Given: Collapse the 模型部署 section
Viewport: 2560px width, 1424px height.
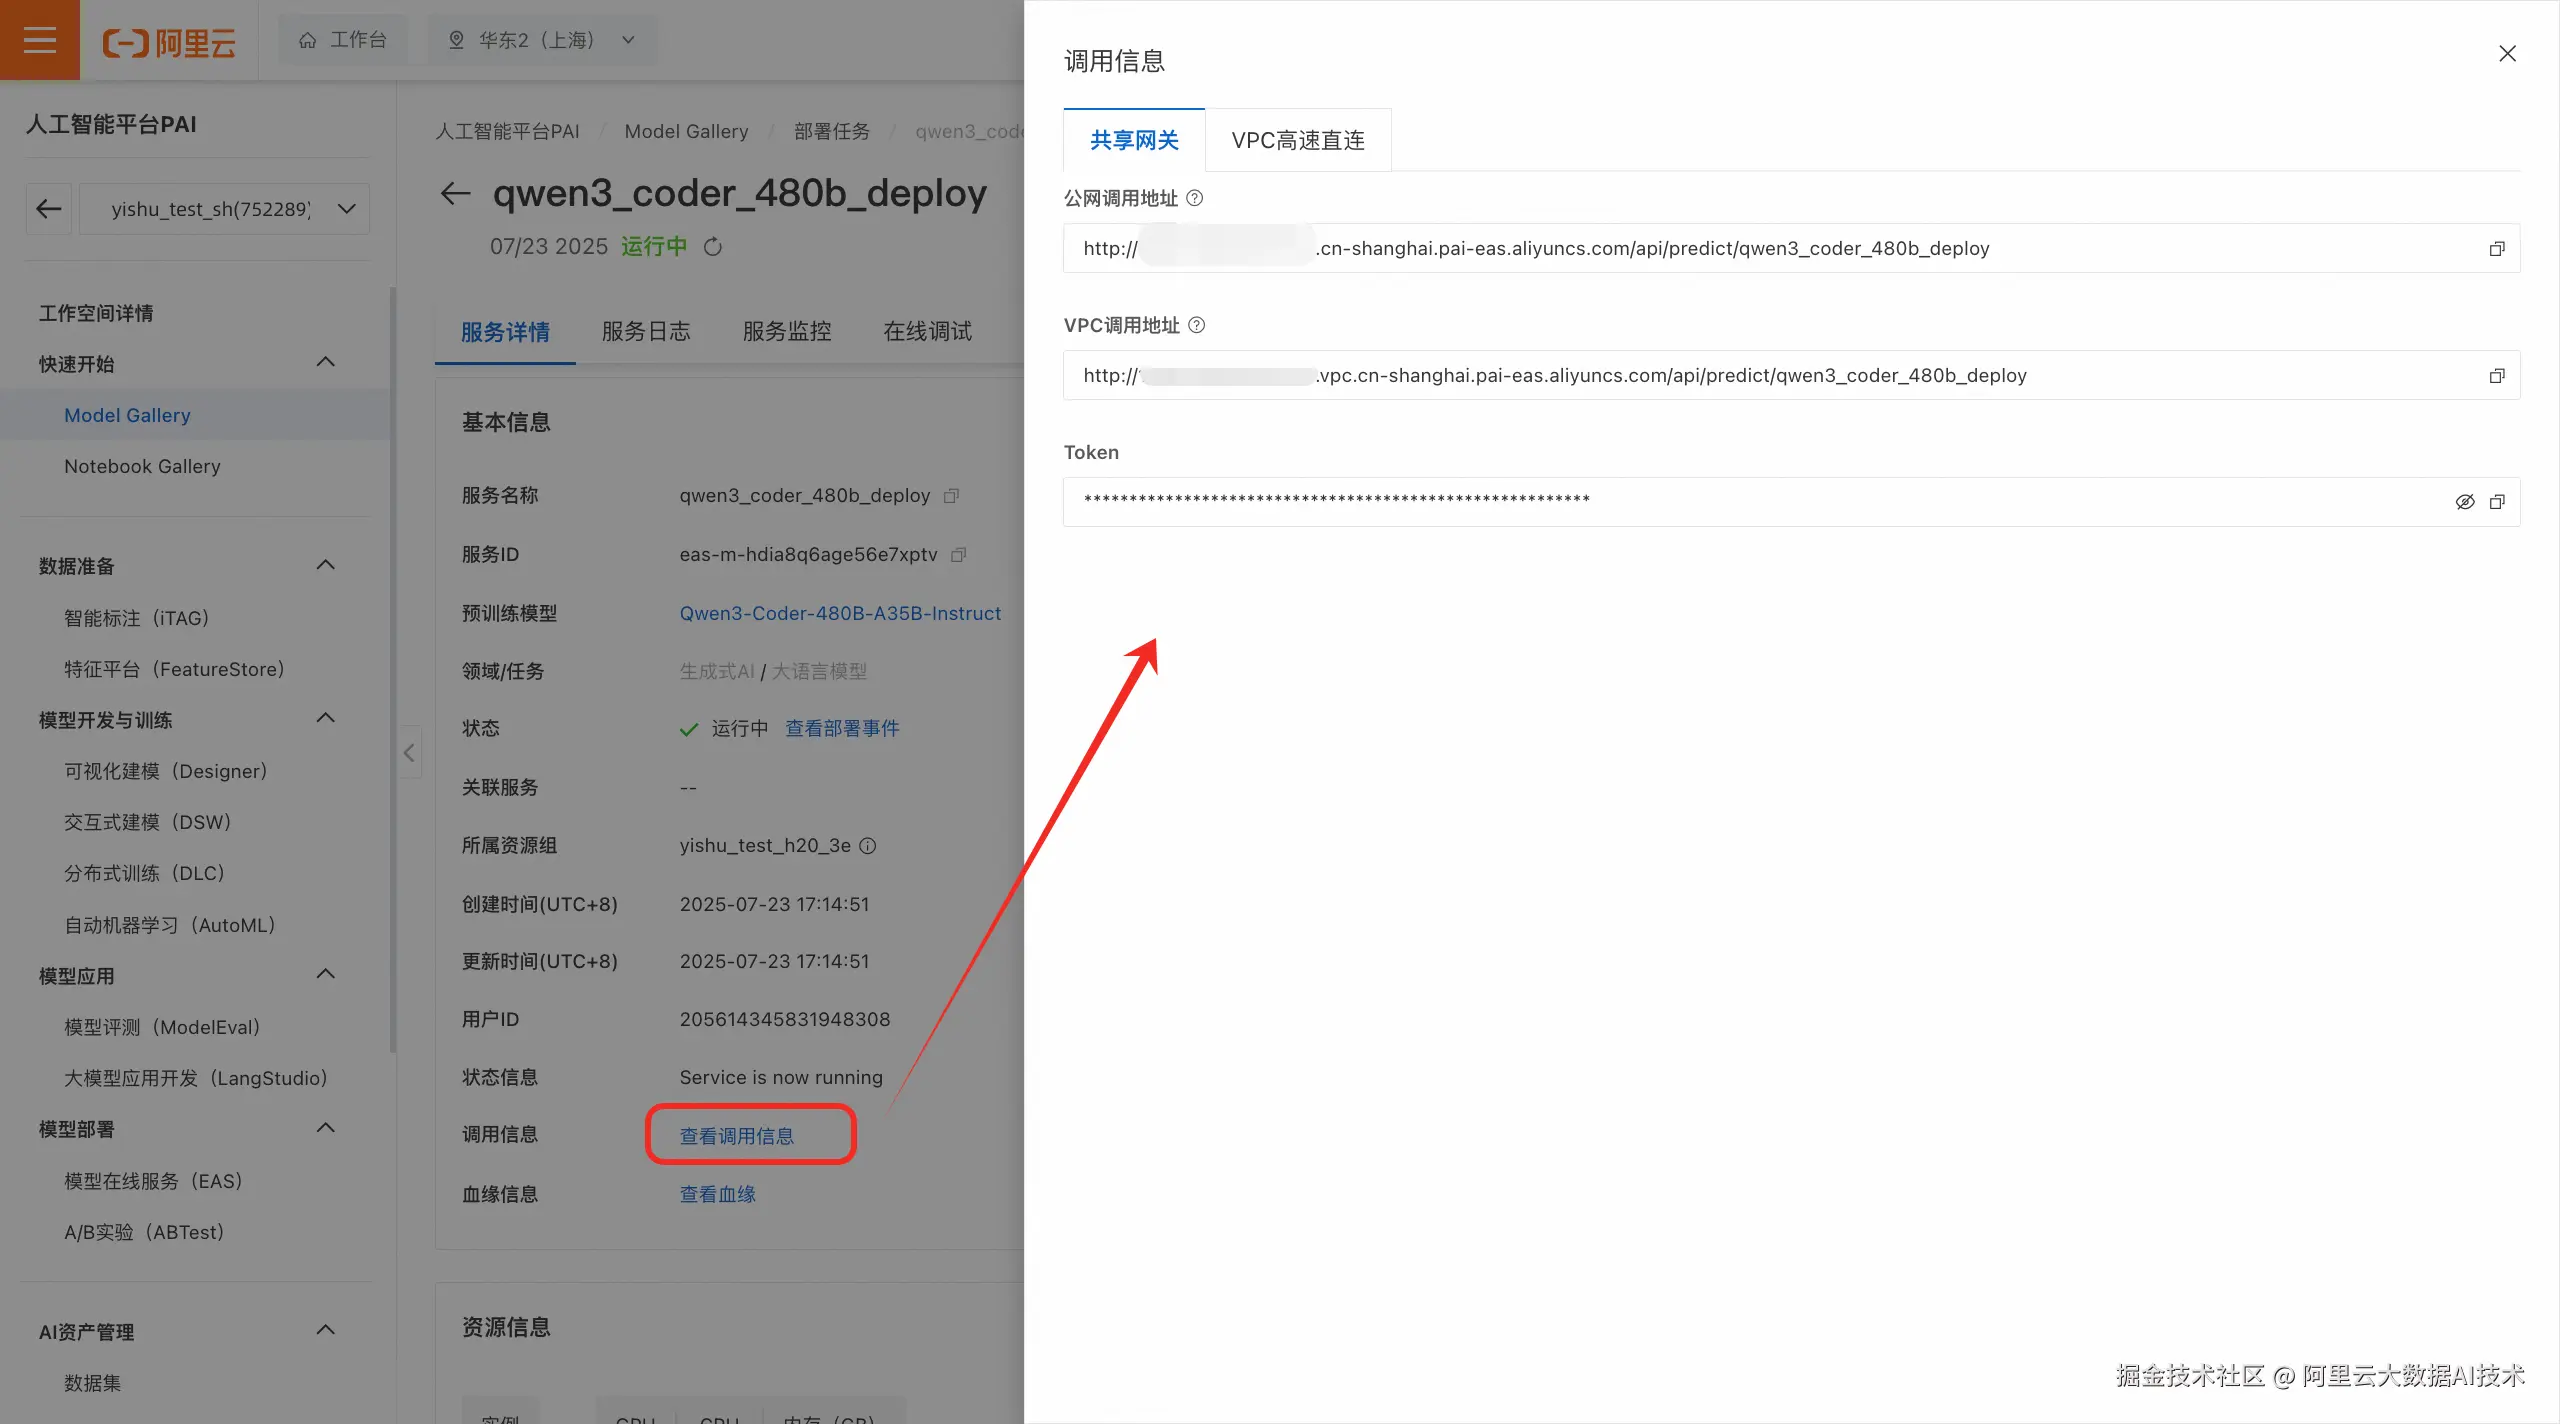Looking at the screenshot, I should coord(325,1128).
